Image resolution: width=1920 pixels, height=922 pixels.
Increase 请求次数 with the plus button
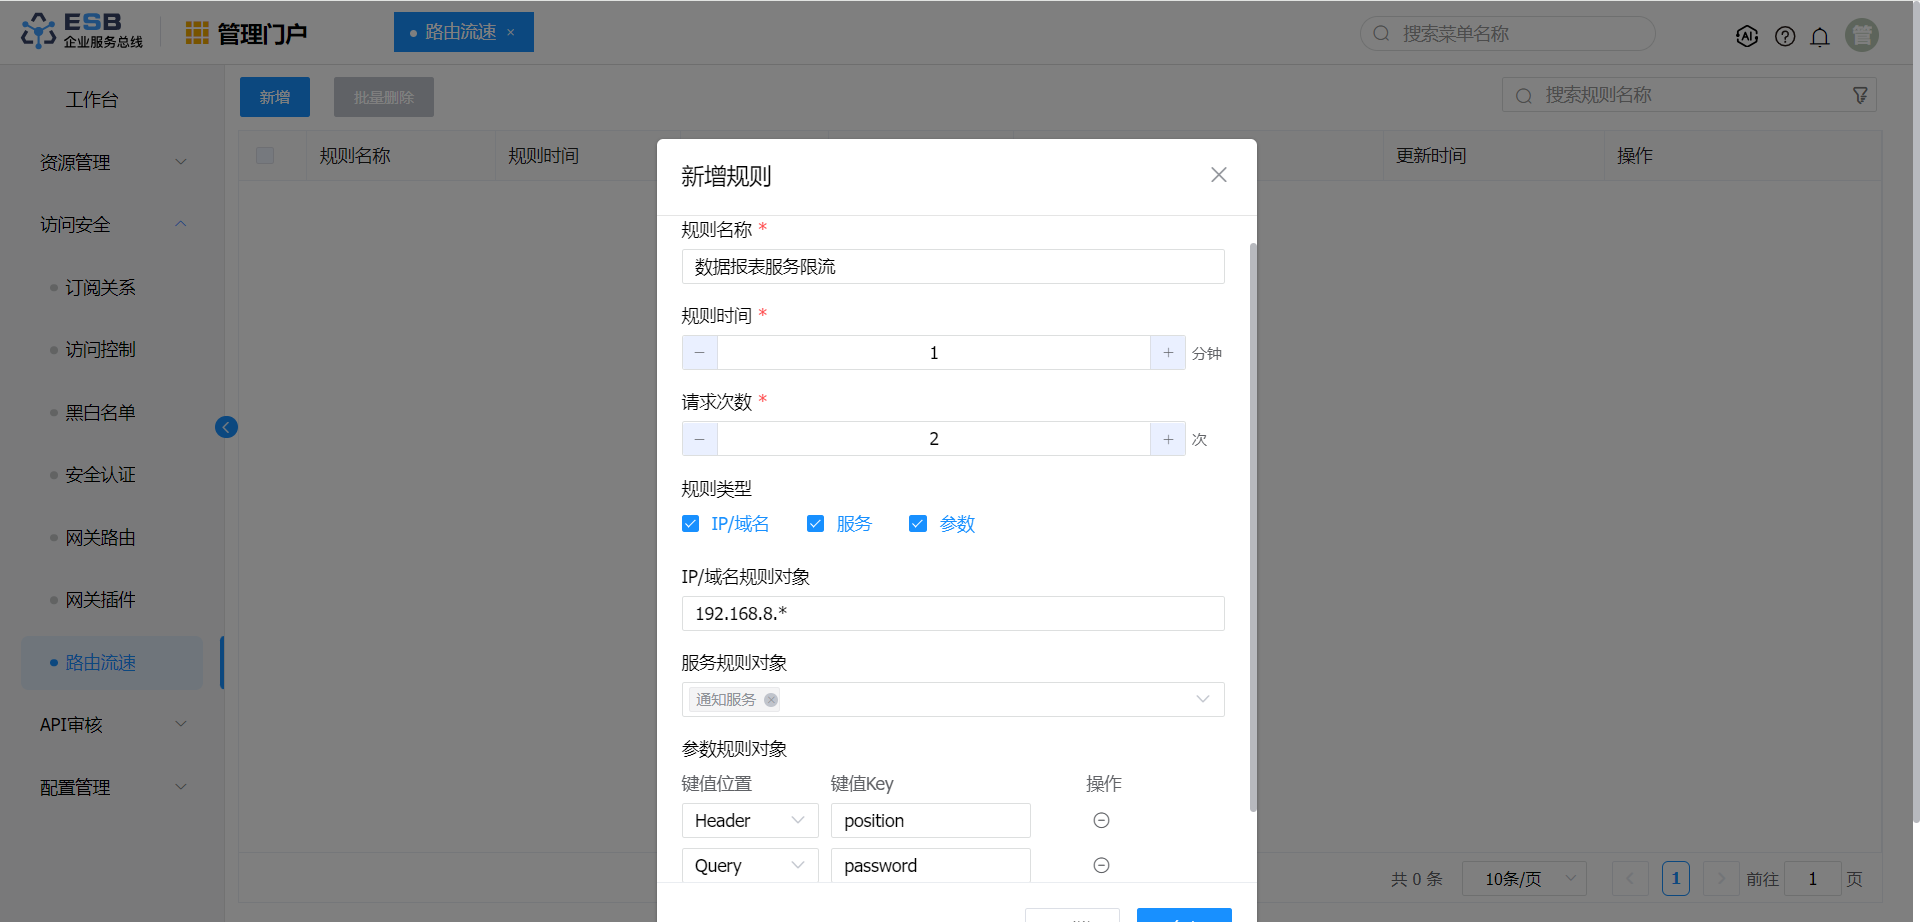coord(1167,439)
